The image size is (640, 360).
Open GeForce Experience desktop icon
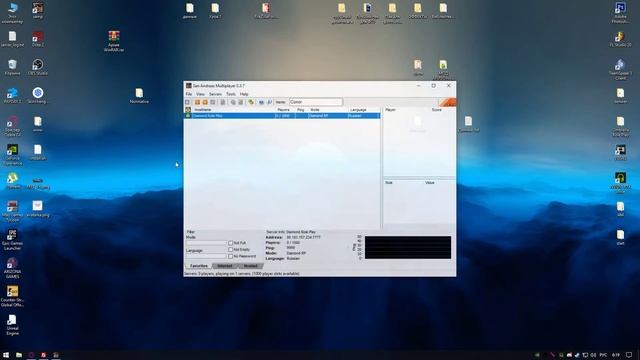coord(12,154)
